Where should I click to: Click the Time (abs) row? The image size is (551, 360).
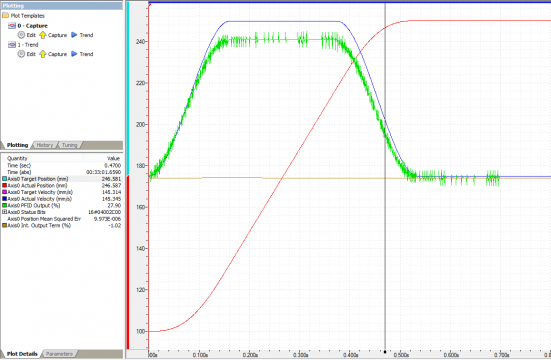click(x=61, y=172)
